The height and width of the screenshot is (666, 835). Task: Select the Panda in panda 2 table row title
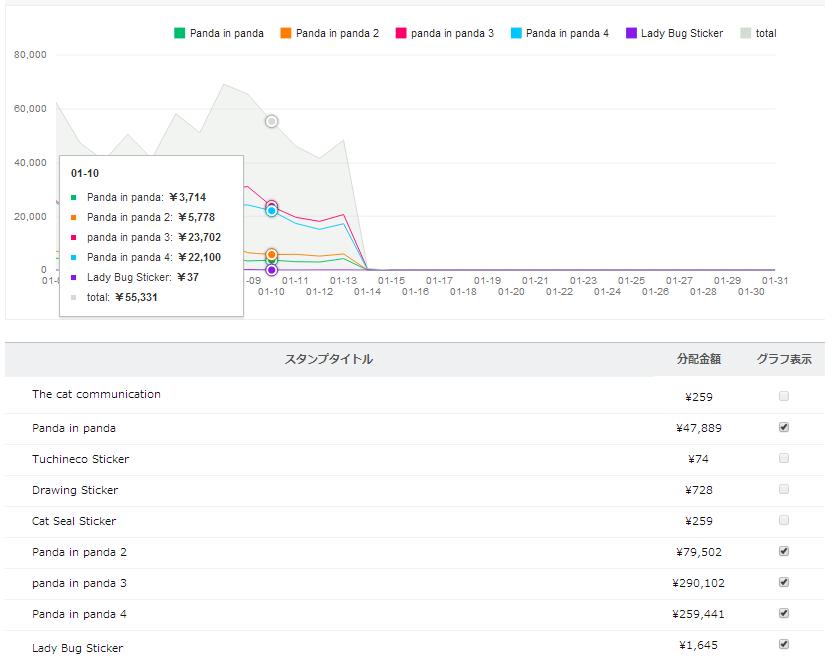79,552
